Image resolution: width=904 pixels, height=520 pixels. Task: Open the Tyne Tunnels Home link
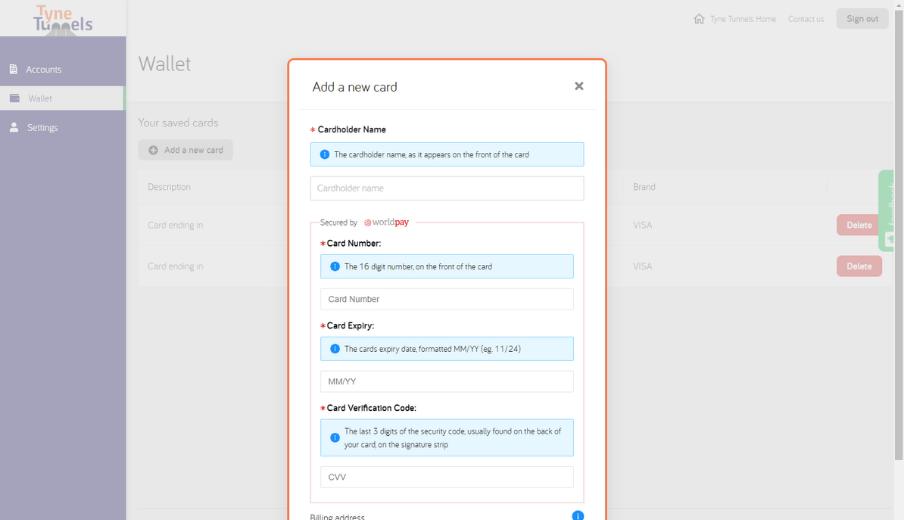(x=743, y=19)
